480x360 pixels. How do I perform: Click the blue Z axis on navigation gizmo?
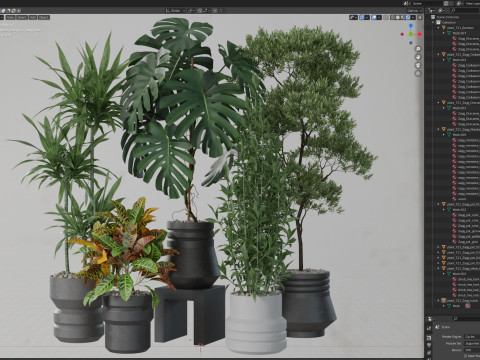411,25
